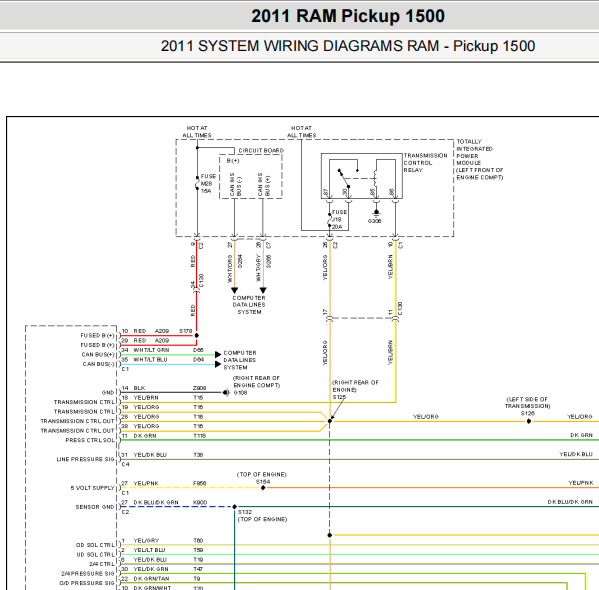Click the Fuse J18 20A symbol
Image resolution: width=599 pixels, height=590 pixels.
(x=329, y=220)
